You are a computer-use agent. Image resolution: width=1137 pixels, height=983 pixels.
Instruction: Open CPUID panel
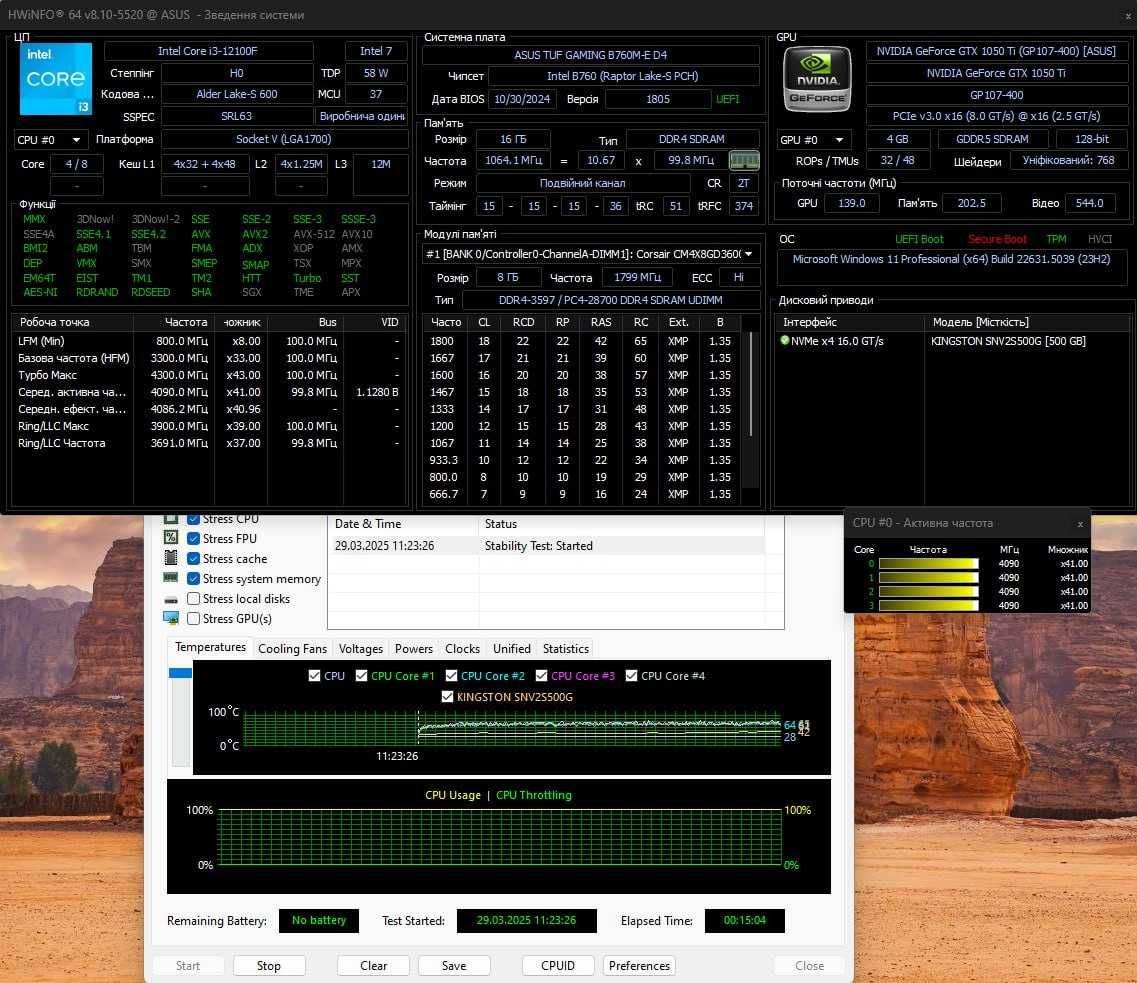pos(558,966)
